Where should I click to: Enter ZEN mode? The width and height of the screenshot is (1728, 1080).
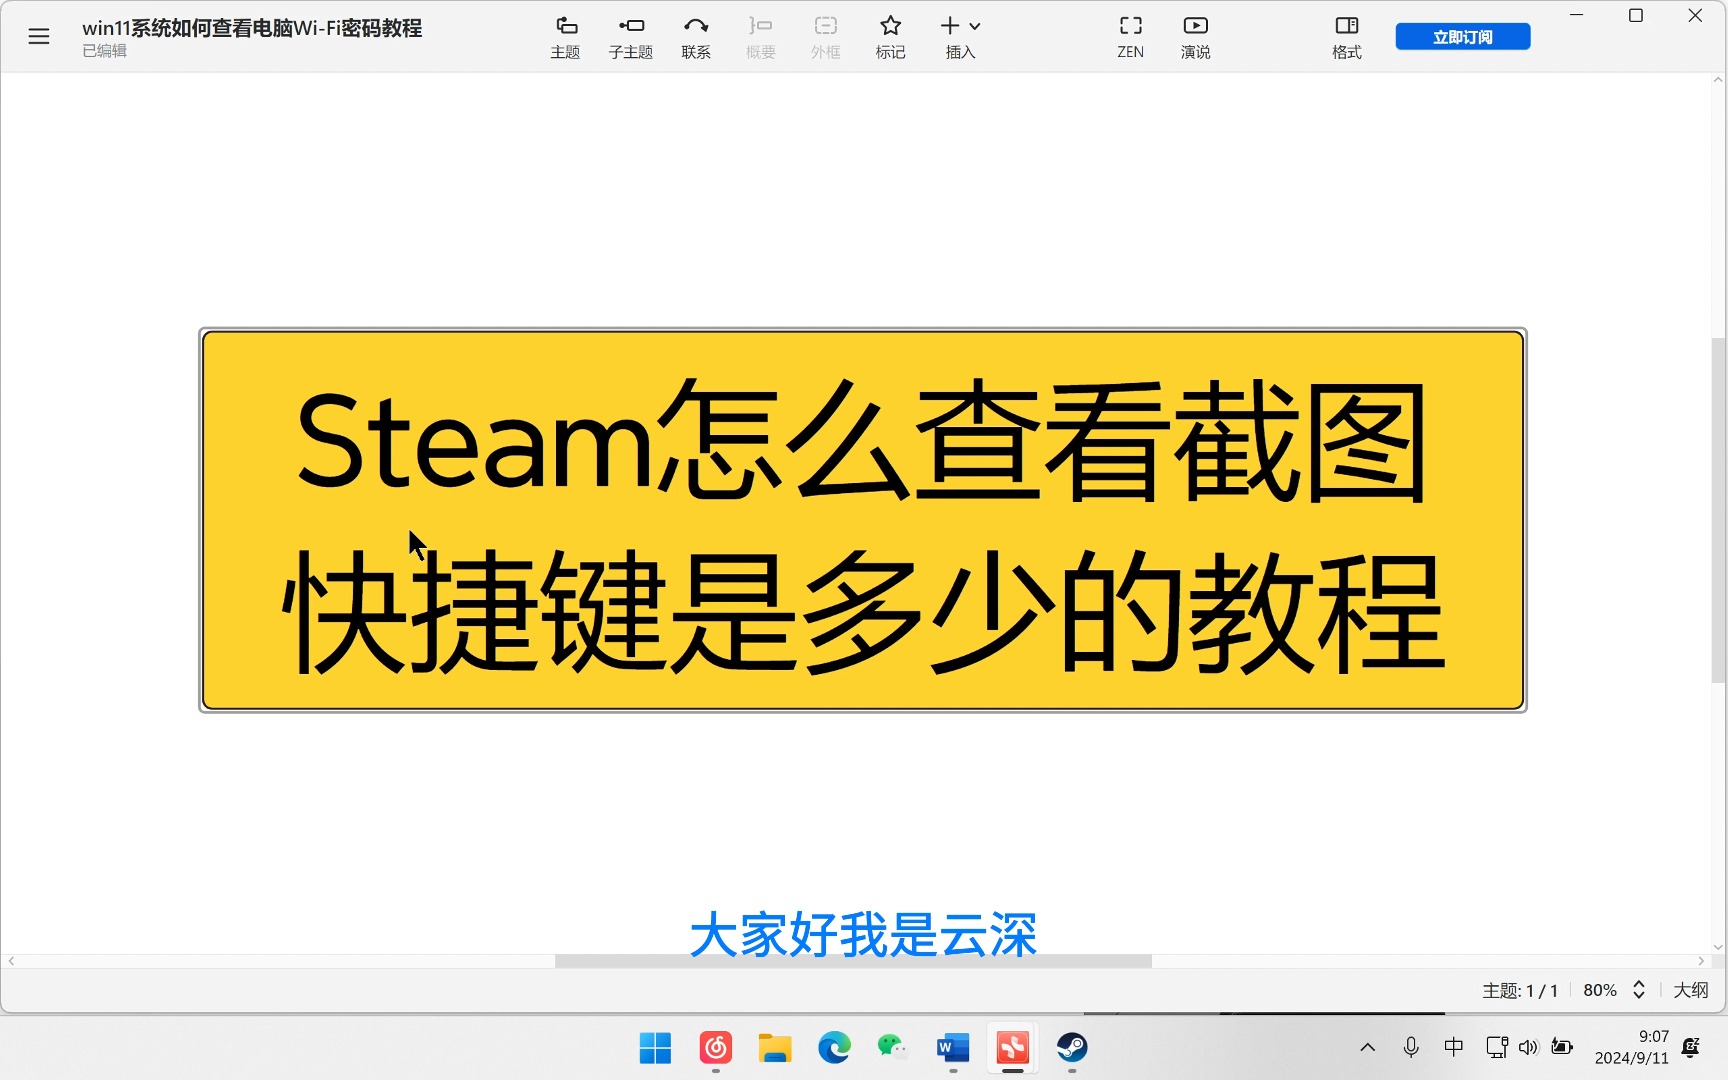point(1131,37)
